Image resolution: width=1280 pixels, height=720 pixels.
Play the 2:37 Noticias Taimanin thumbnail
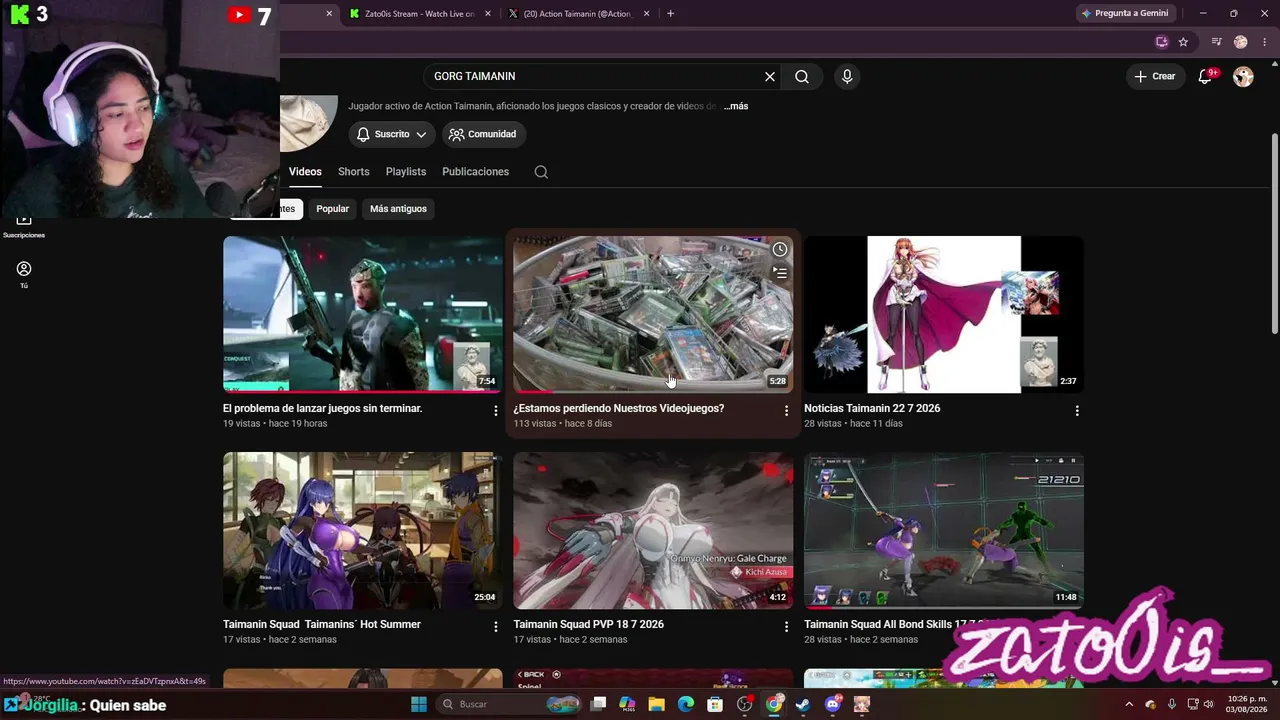coord(944,314)
